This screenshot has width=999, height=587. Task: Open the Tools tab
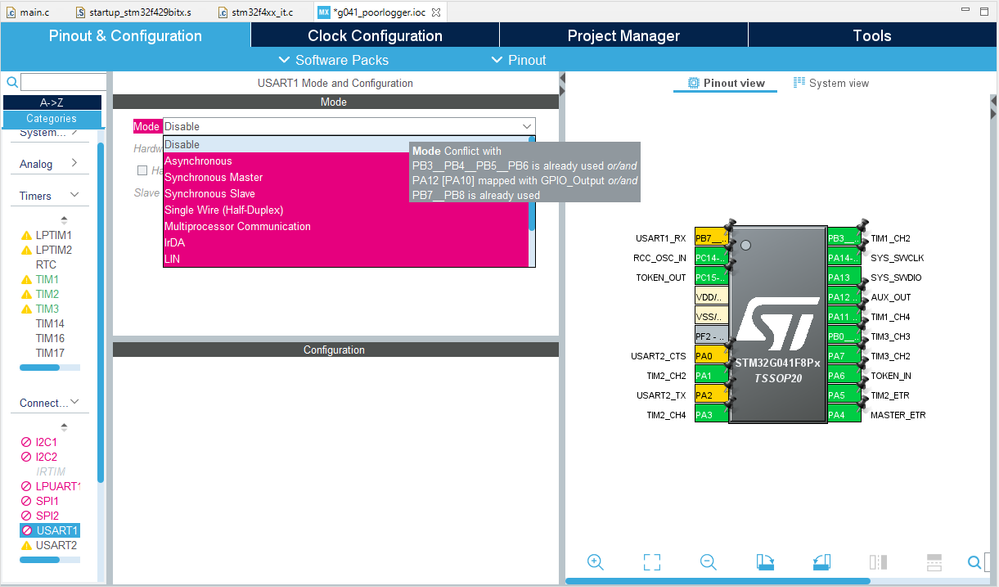coord(872,36)
